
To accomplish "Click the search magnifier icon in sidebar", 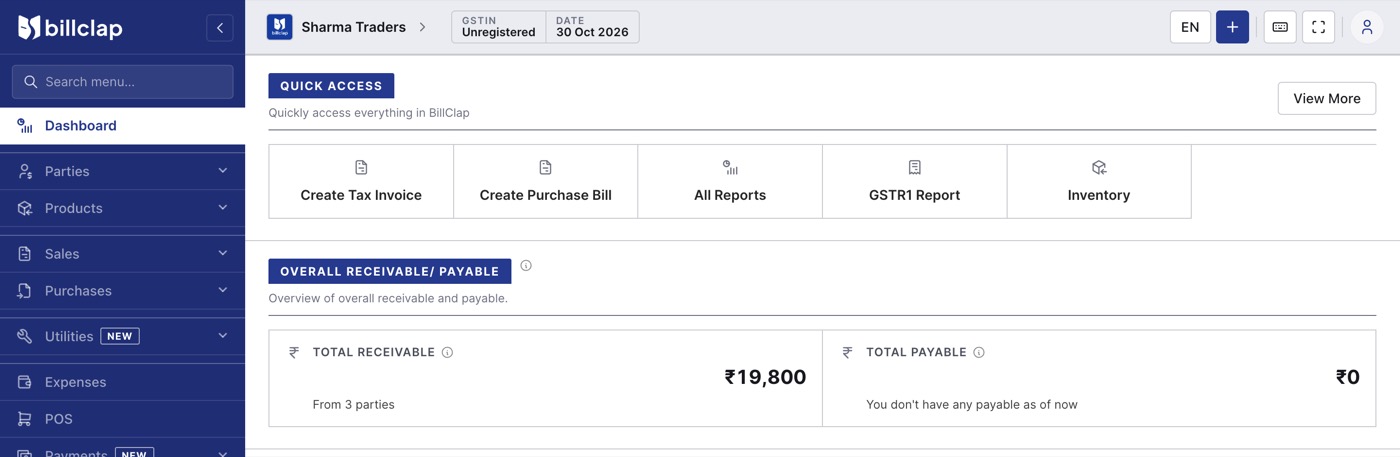I will 30,82.
